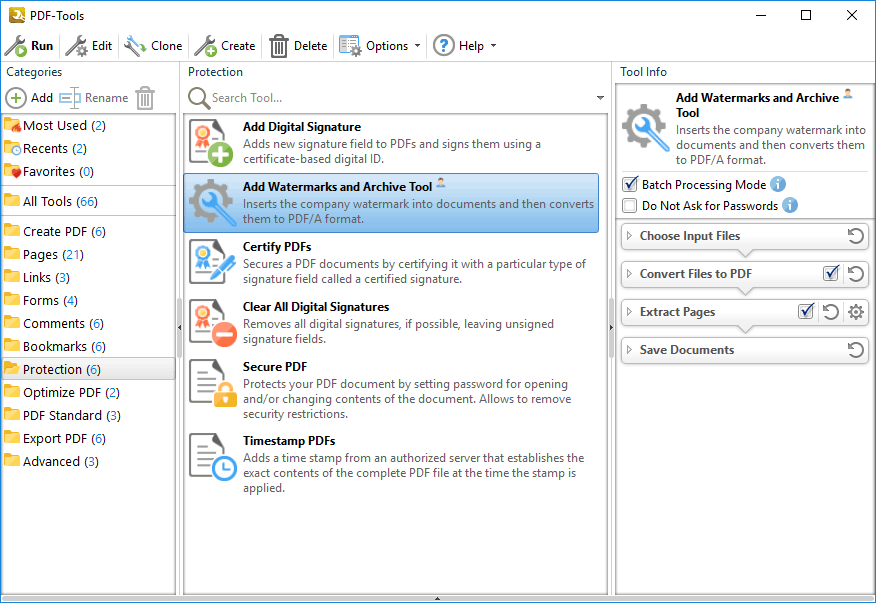The height and width of the screenshot is (603, 876).
Task: Expand the Choose Input Files step
Action: point(630,236)
